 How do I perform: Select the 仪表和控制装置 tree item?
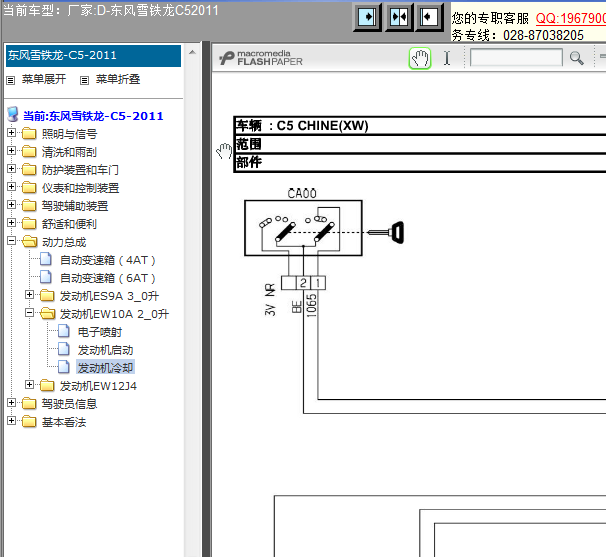(80, 188)
